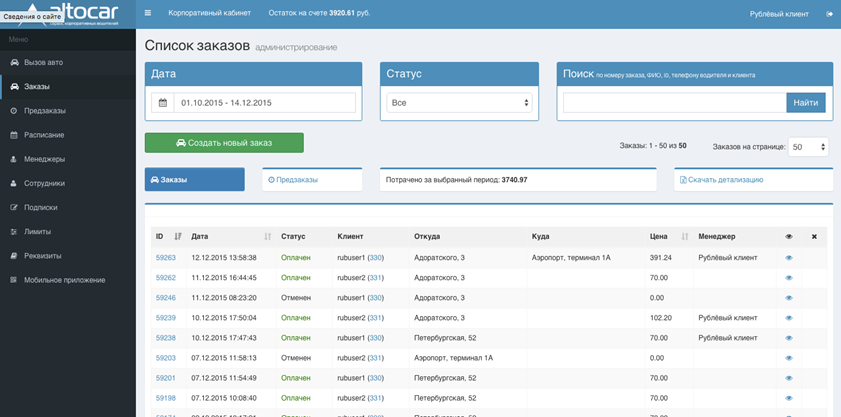Open Подписки in sidebar menu
The width and height of the screenshot is (841, 417).
[68, 207]
